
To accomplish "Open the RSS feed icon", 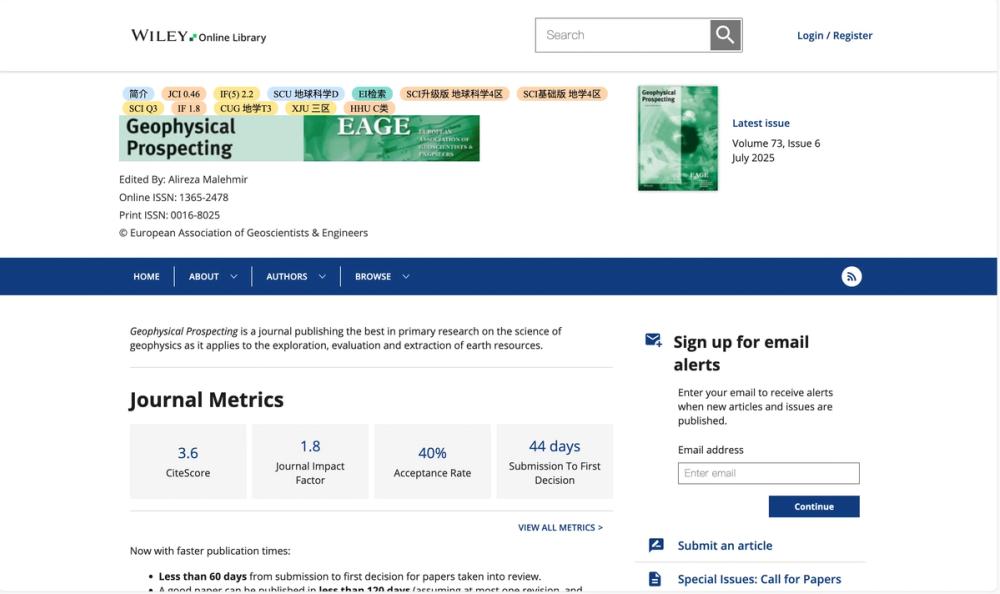I will click(x=851, y=276).
